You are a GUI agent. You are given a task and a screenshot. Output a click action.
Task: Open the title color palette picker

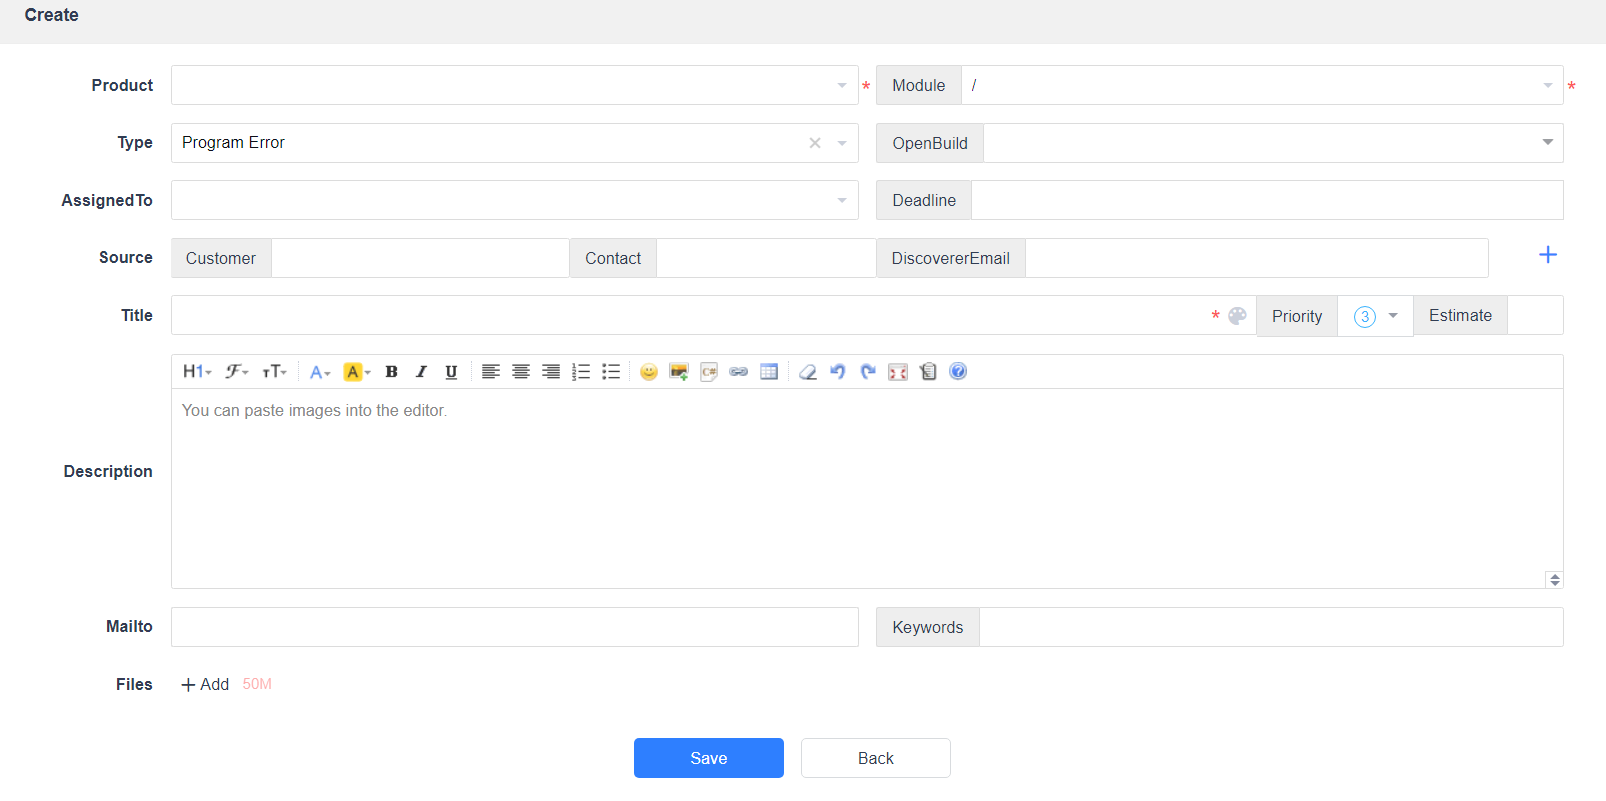pyautogui.click(x=1237, y=316)
